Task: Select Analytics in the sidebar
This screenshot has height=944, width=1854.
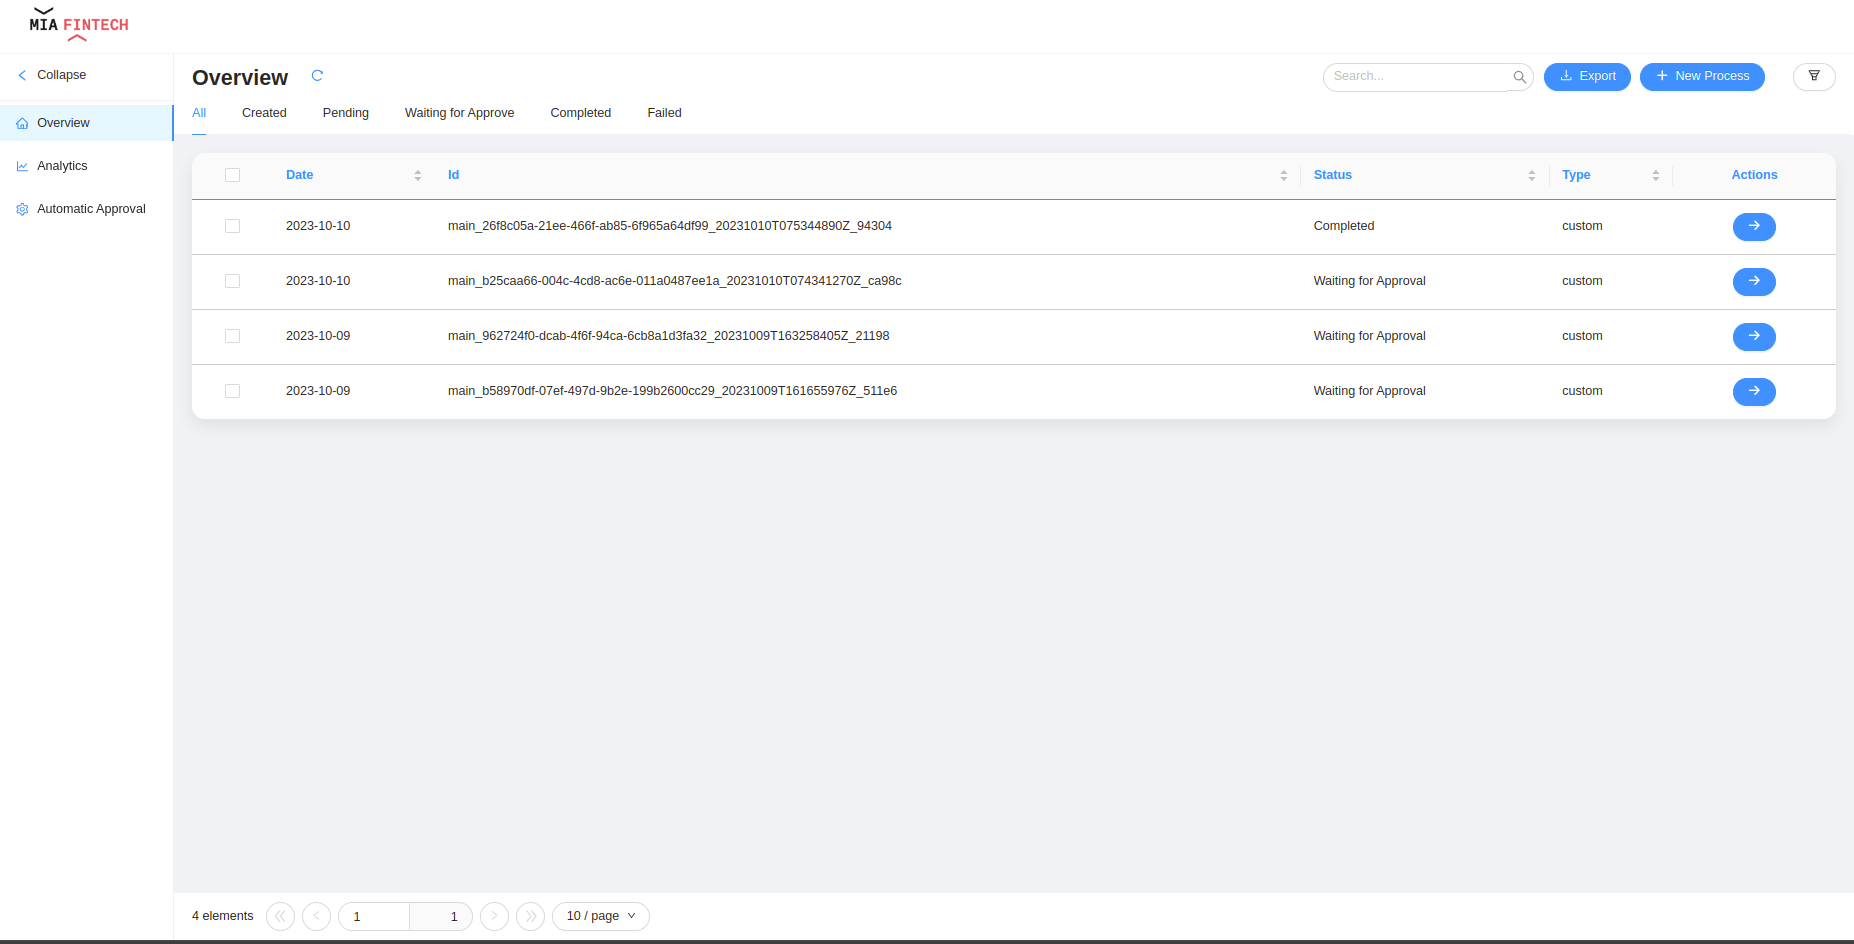Action: point(62,165)
